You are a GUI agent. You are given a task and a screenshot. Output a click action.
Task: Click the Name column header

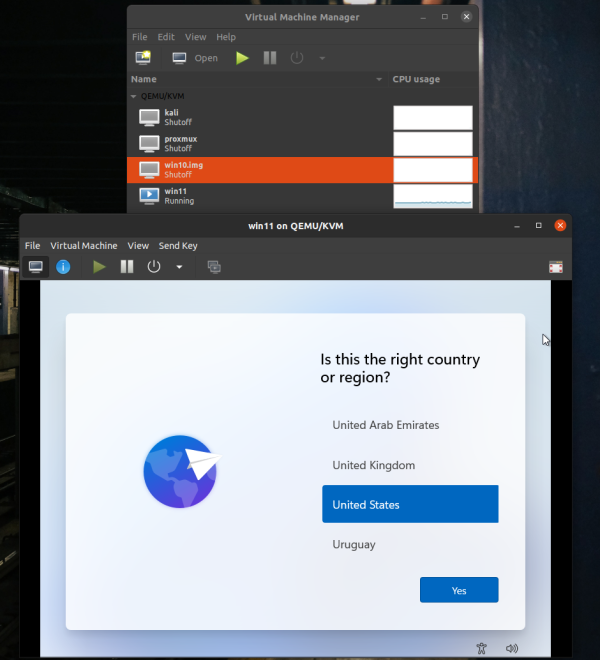tap(257, 79)
